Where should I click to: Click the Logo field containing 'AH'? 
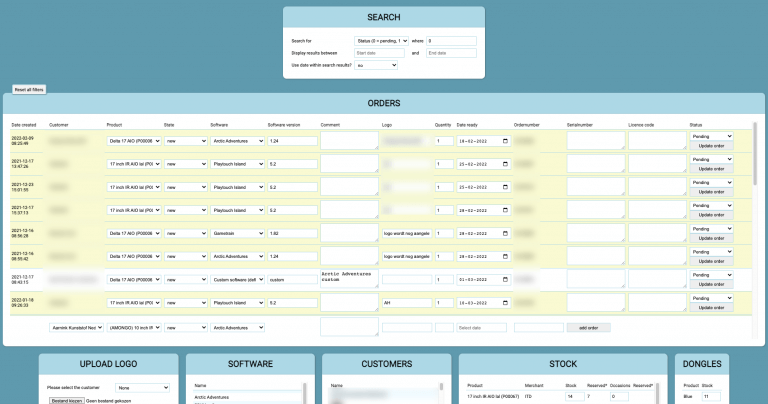click(406, 302)
